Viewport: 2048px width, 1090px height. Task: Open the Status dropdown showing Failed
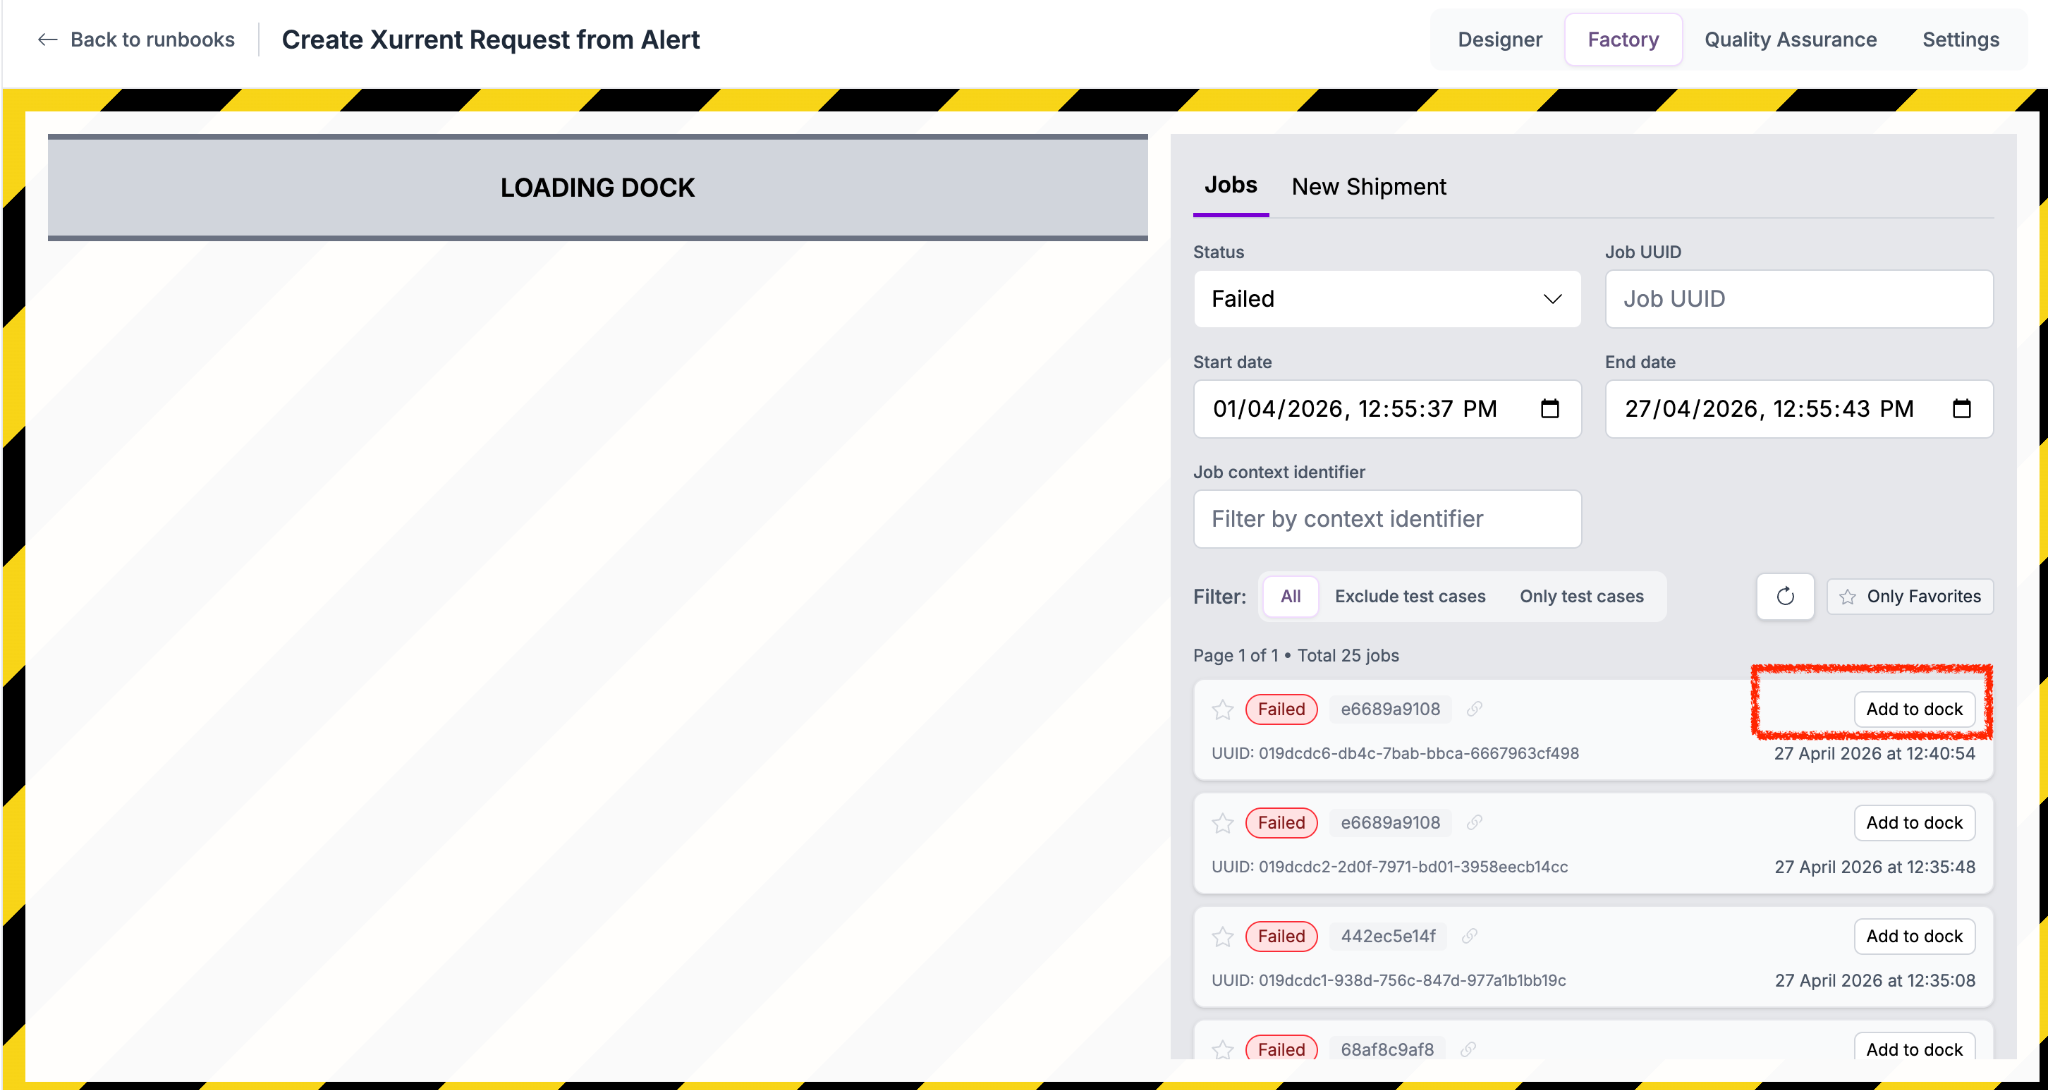pyautogui.click(x=1387, y=299)
